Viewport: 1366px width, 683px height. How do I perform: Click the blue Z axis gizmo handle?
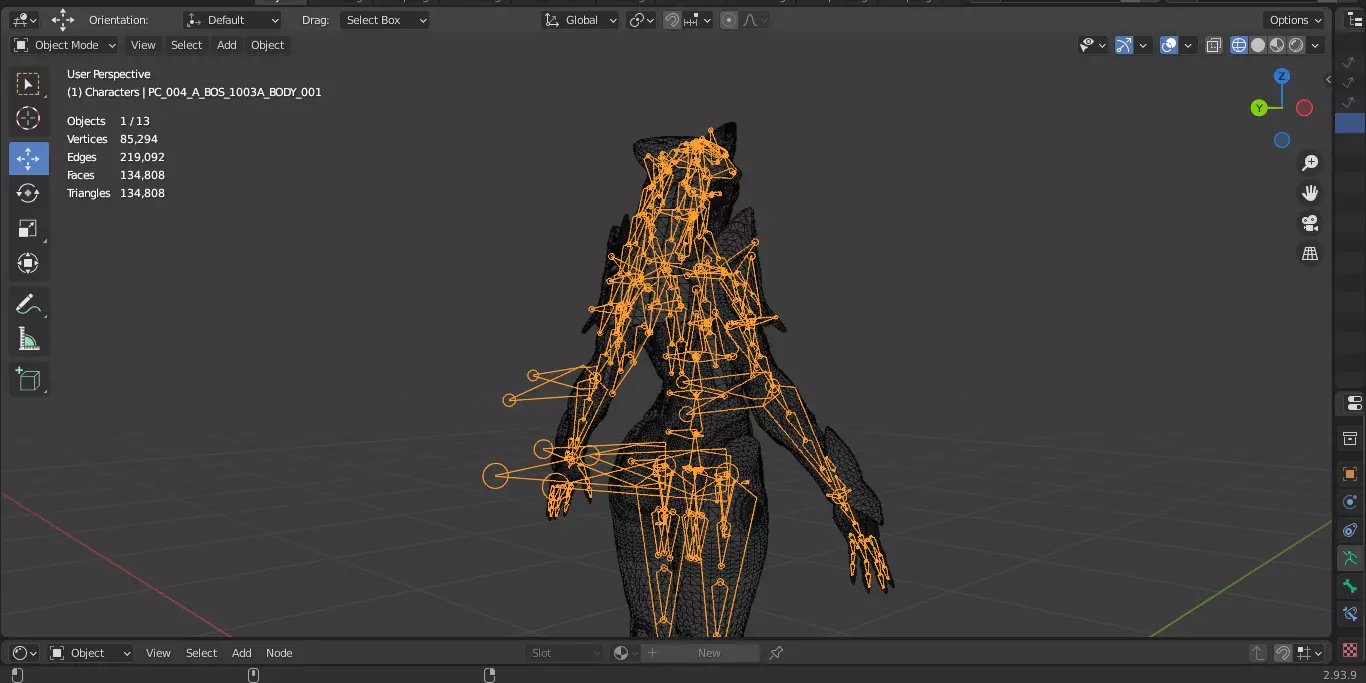1282,76
